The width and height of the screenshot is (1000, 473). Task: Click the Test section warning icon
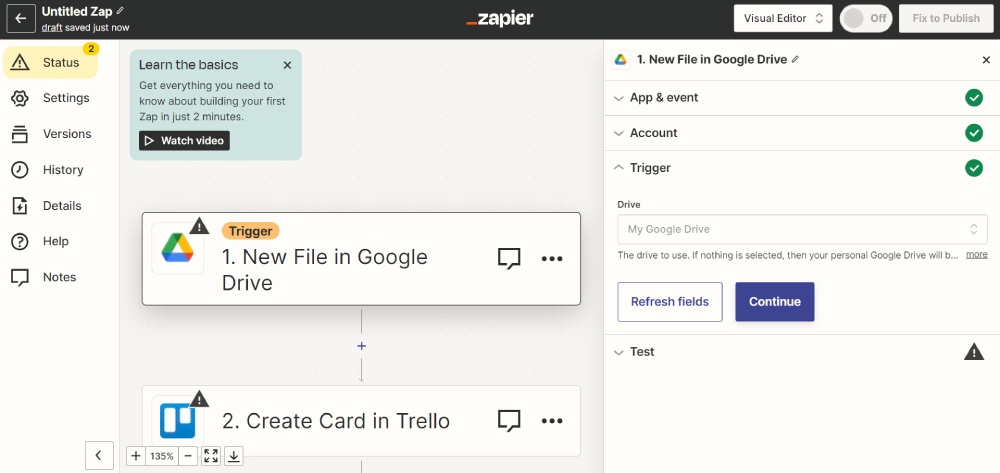coord(974,351)
